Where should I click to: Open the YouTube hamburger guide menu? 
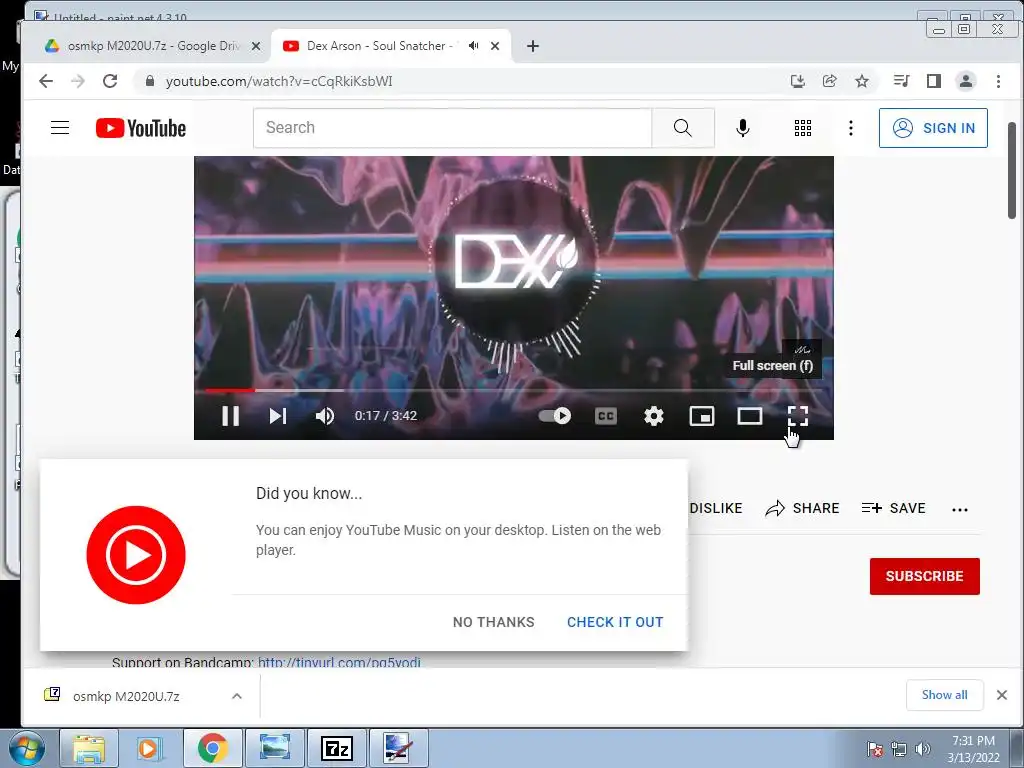tap(60, 127)
